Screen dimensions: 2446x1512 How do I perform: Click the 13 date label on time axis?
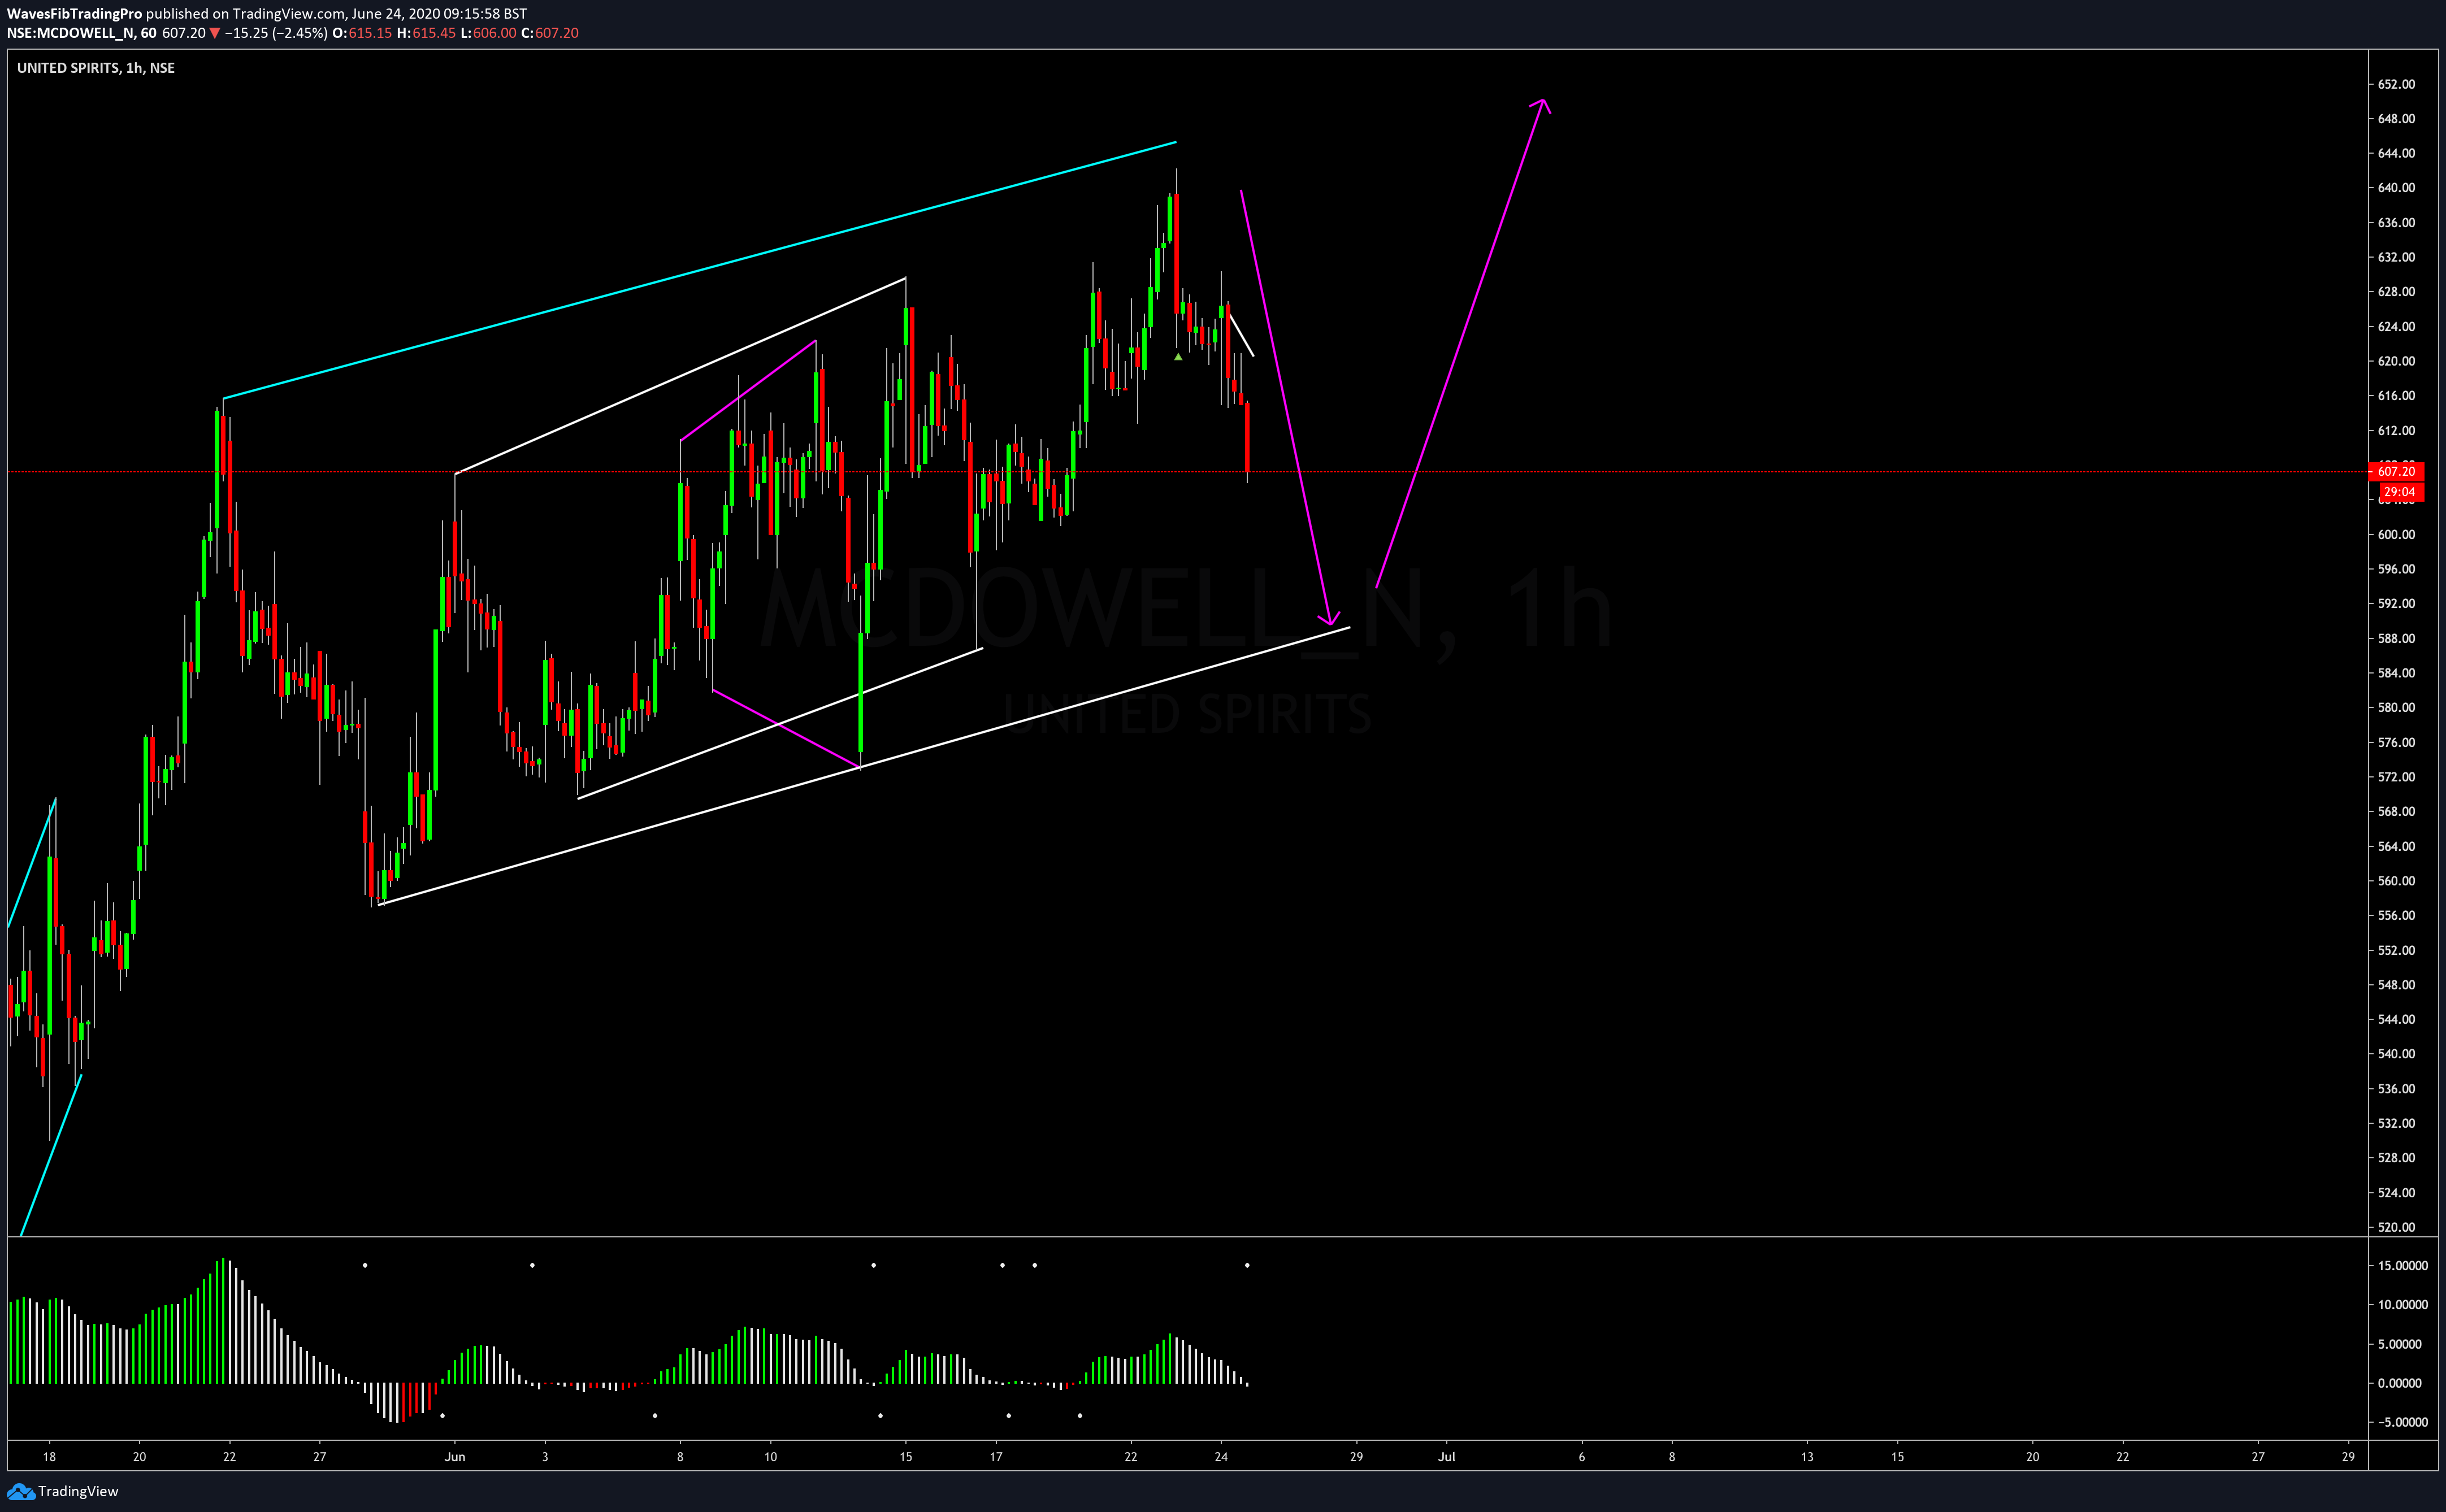[x=1807, y=1457]
